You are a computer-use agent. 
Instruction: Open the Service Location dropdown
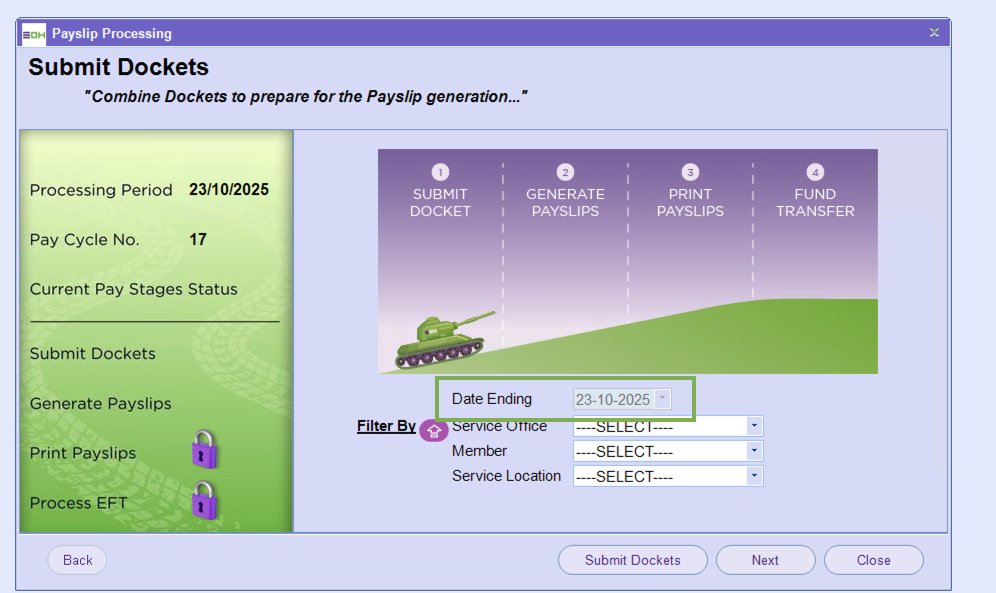[x=753, y=476]
